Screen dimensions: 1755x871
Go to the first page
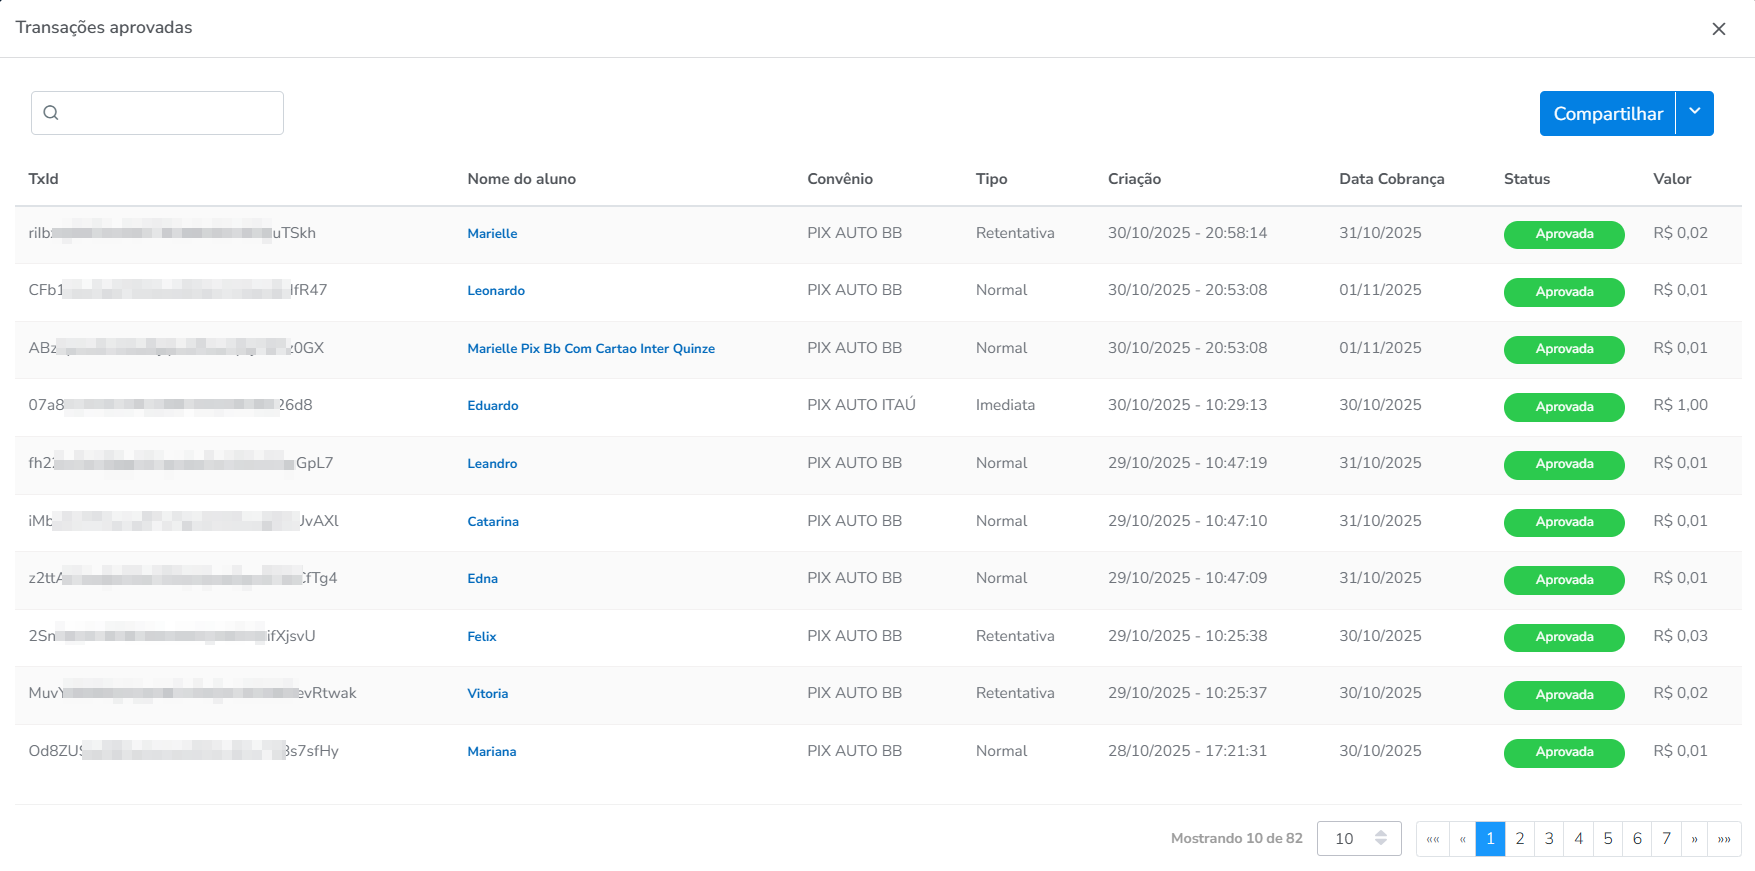1432,839
